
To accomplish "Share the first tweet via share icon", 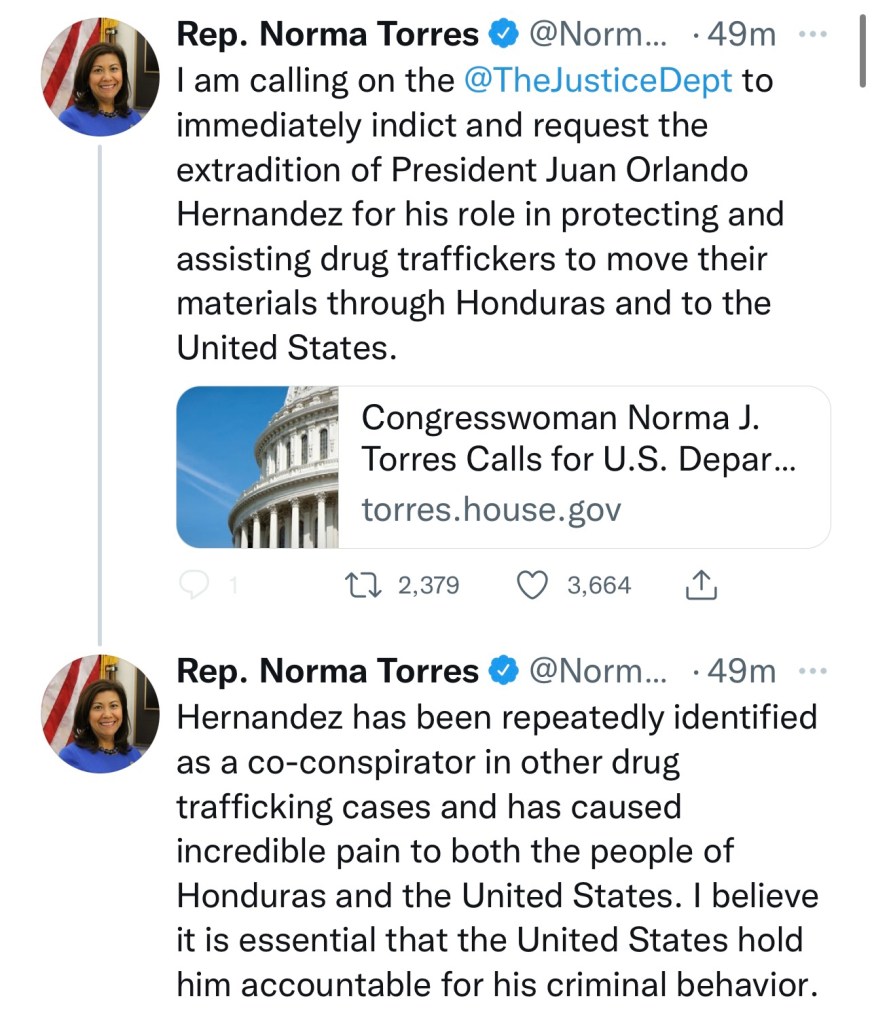I will click(701, 585).
